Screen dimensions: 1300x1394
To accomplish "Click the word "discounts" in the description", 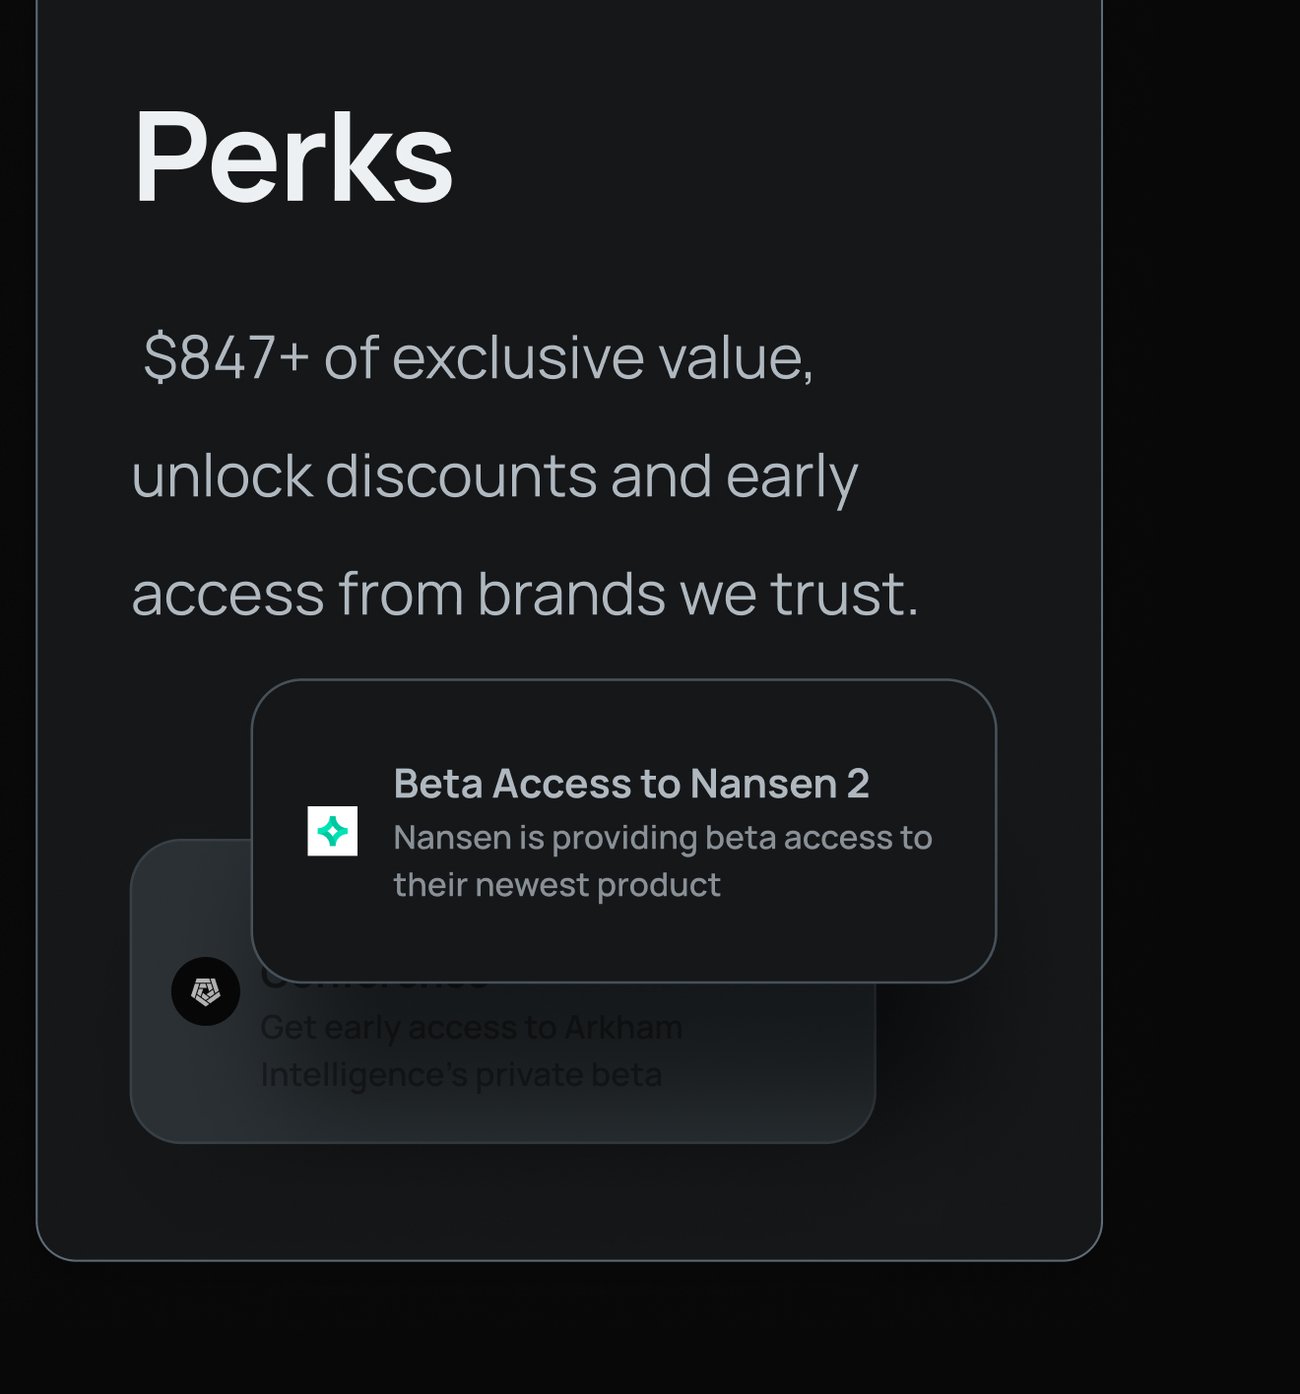I will 461,476.
